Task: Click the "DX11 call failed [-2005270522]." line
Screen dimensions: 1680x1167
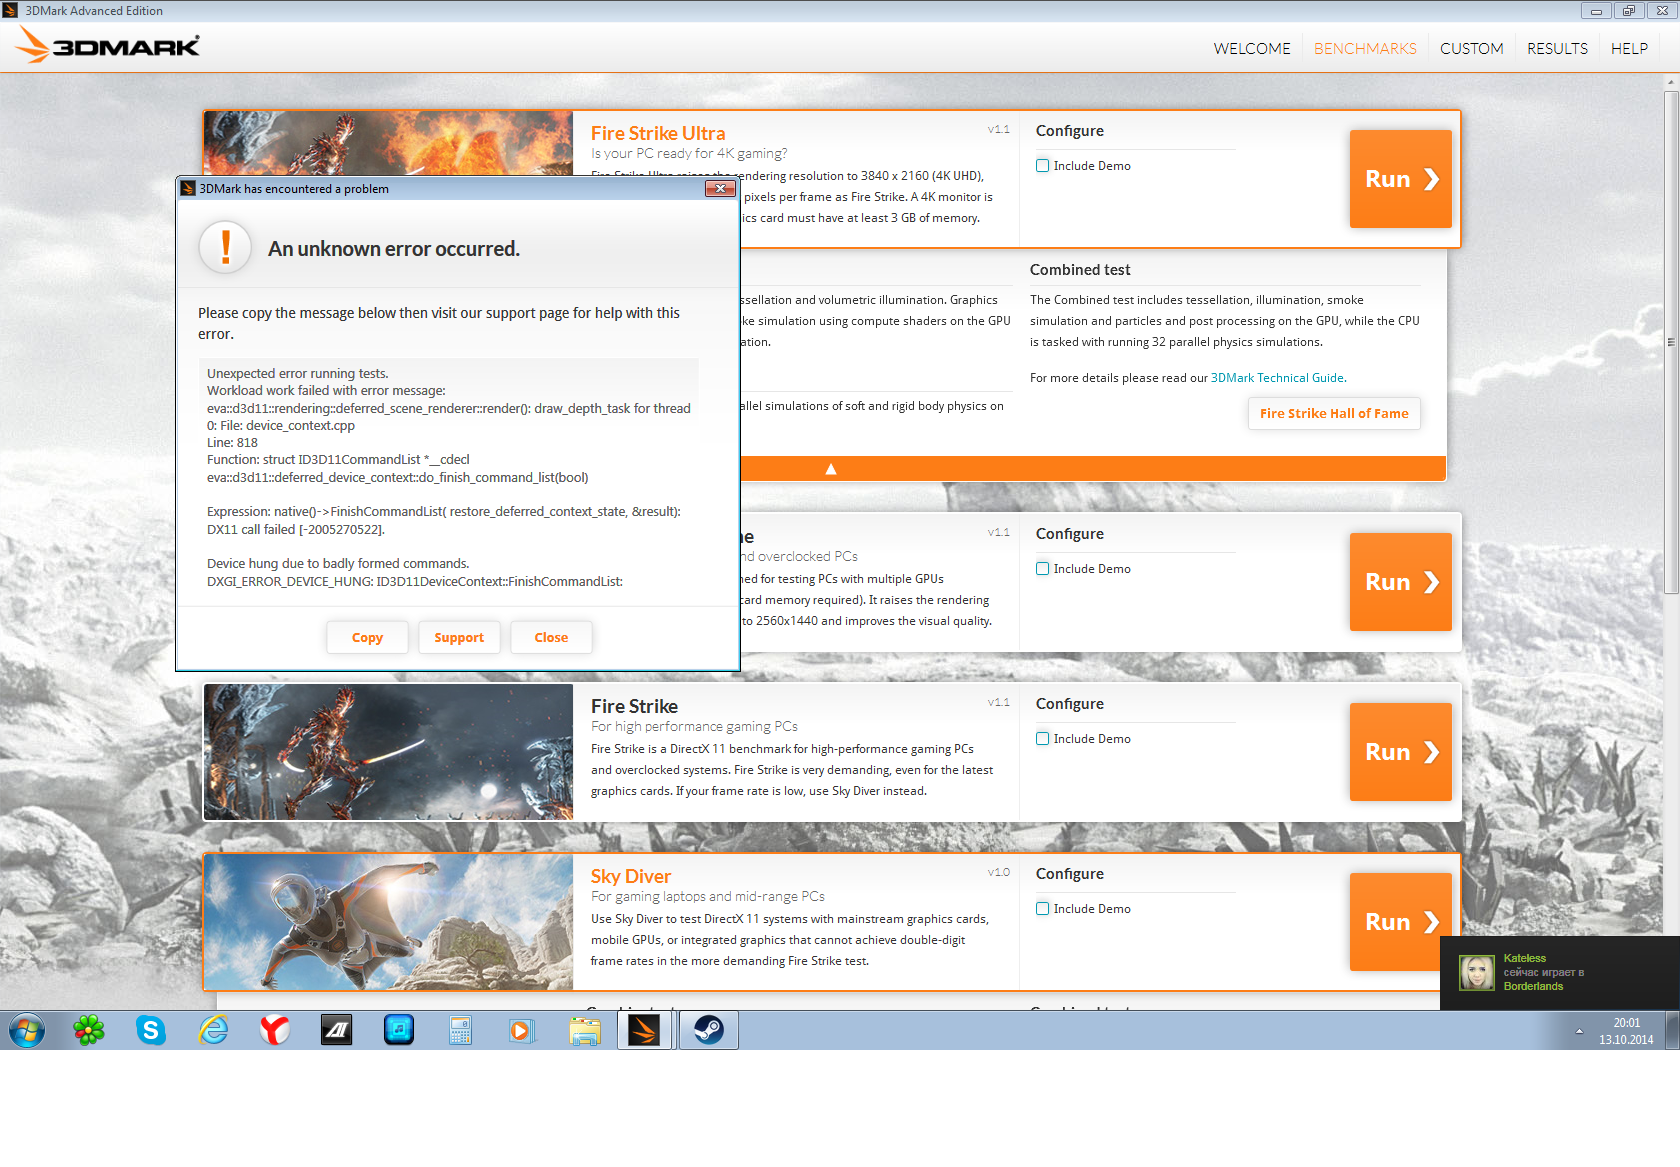Action: point(296,530)
